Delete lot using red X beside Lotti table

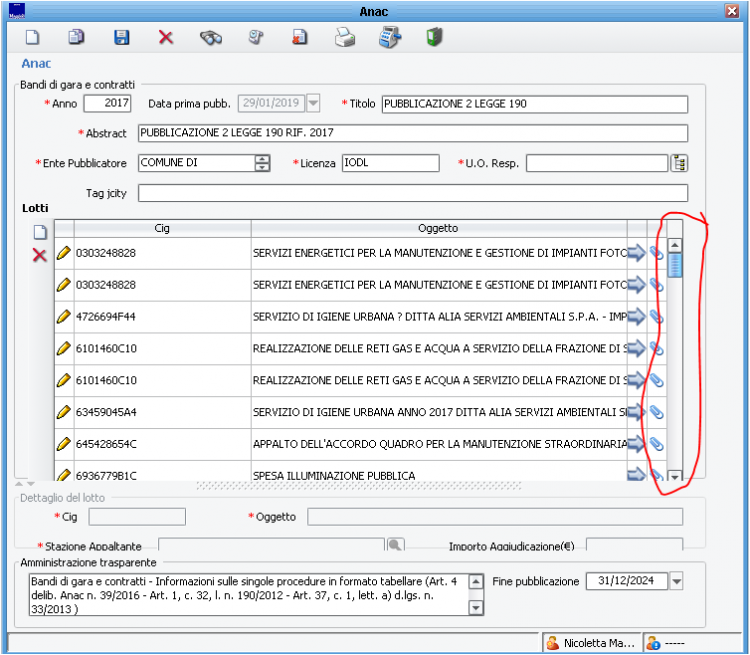[x=40, y=255]
